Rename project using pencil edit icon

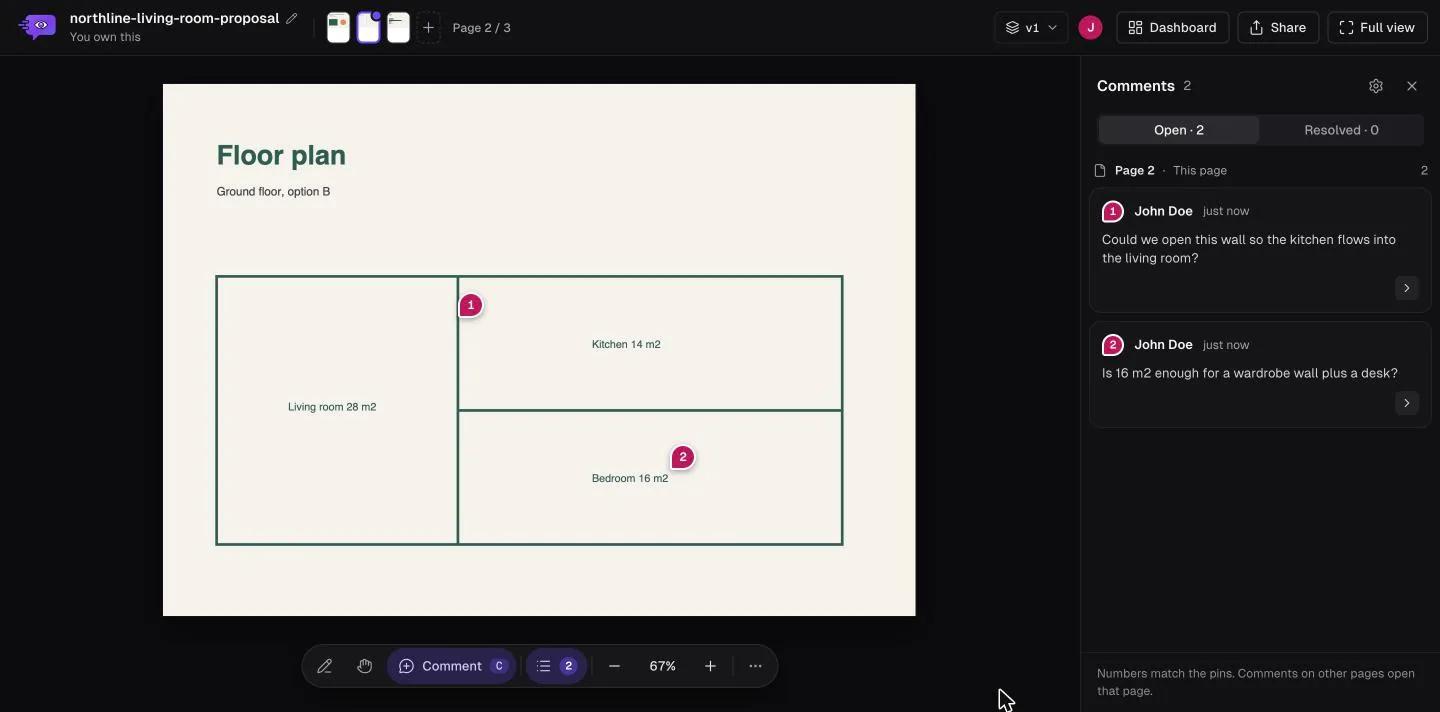pyautogui.click(x=291, y=18)
